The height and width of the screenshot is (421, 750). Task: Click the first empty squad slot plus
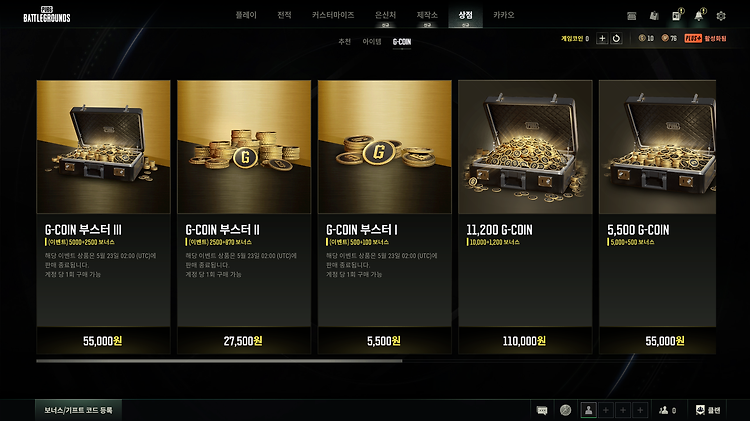point(606,410)
